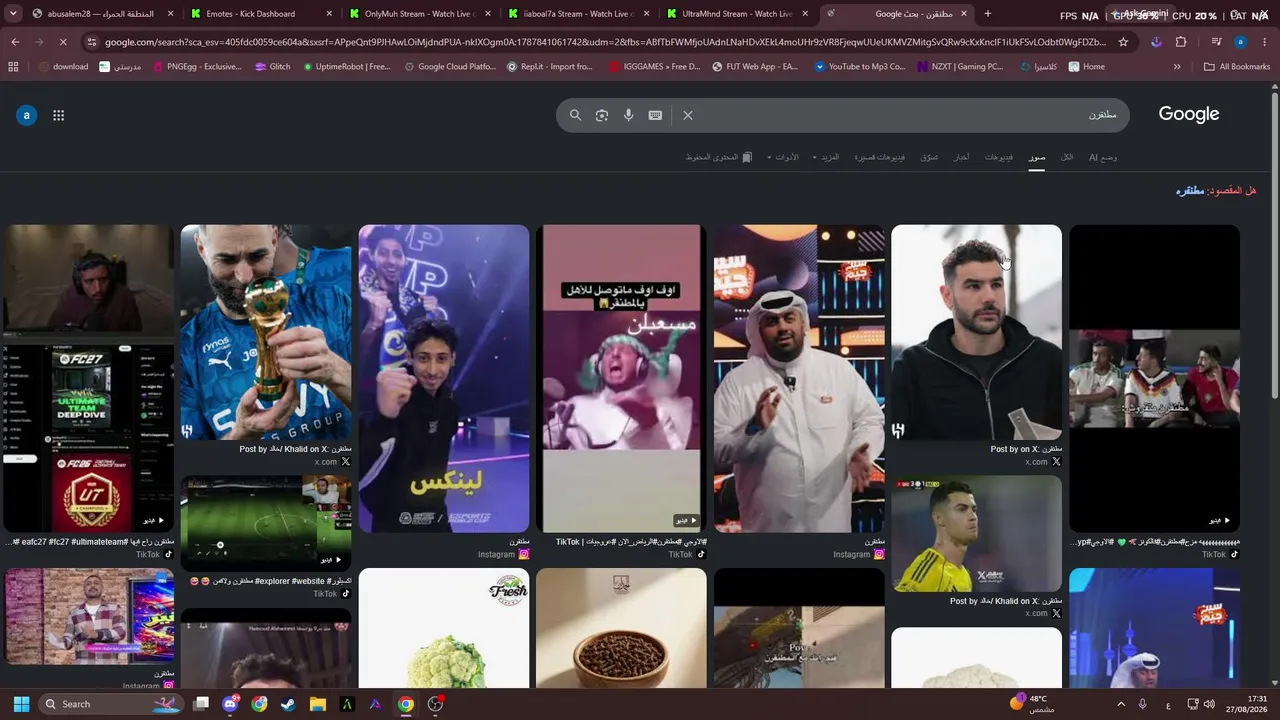
Task: Open the Chrome extensions puzzle icon
Action: point(1181,42)
